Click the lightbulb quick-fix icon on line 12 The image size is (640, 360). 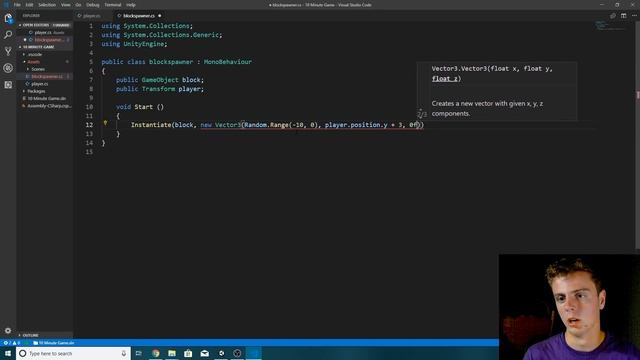click(105, 123)
